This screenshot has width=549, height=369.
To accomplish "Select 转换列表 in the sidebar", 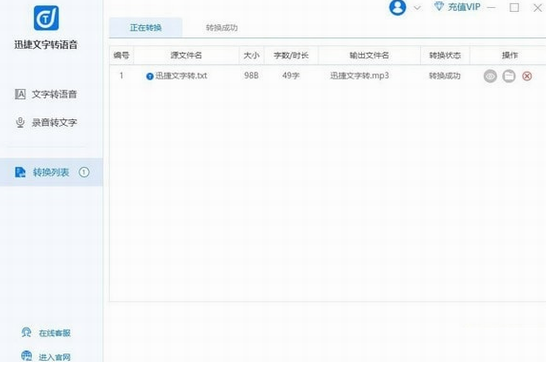I will [51, 172].
